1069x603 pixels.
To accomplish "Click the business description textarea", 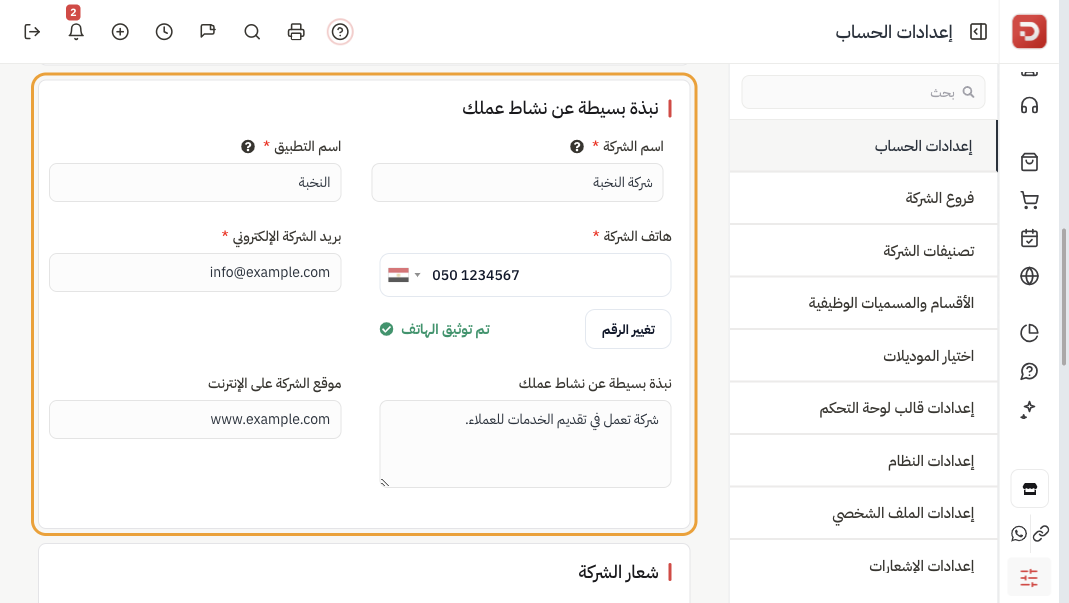I will point(525,444).
